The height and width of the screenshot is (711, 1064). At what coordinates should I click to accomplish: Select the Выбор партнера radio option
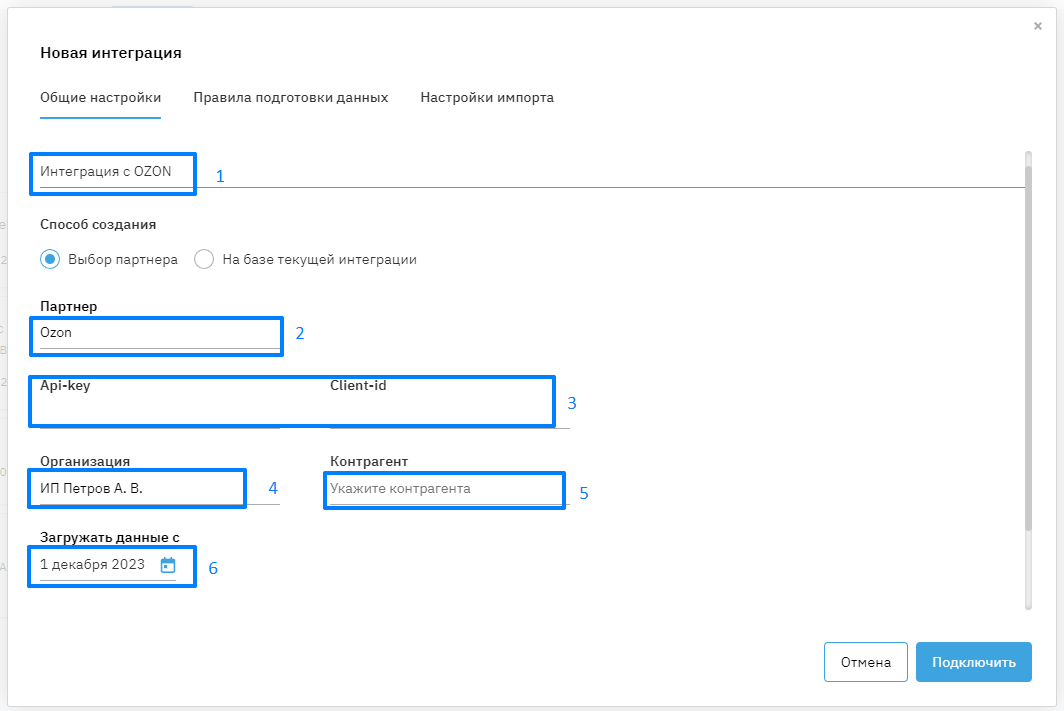point(51,259)
